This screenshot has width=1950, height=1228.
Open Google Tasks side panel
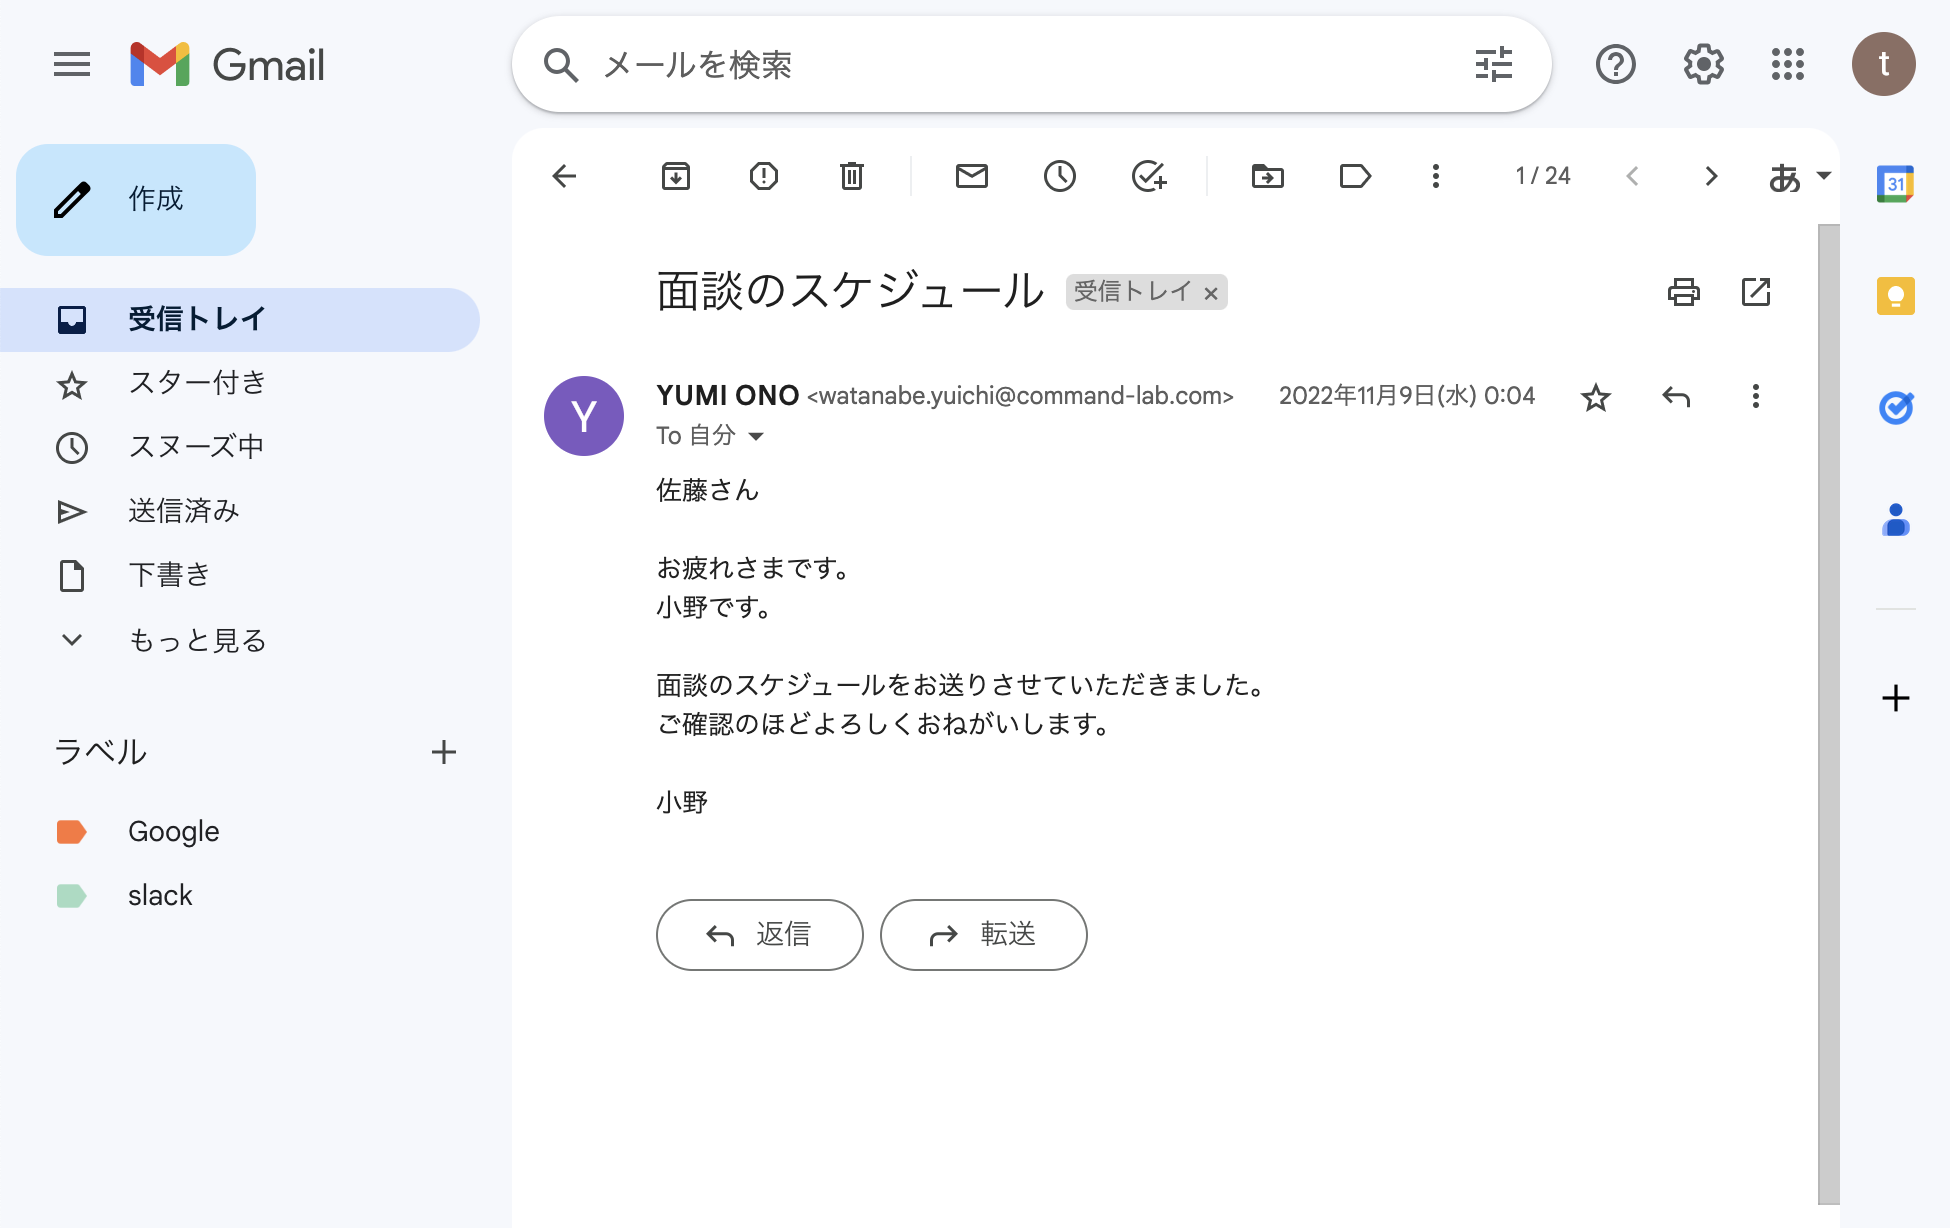[1896, 408]
